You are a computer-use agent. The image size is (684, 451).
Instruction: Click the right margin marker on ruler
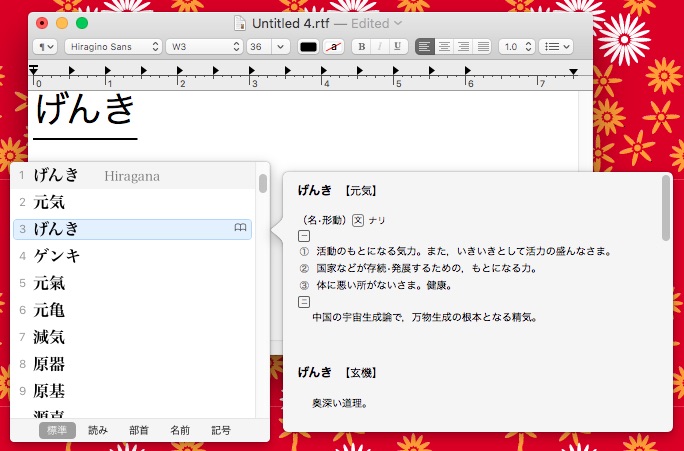pos(574,72)
